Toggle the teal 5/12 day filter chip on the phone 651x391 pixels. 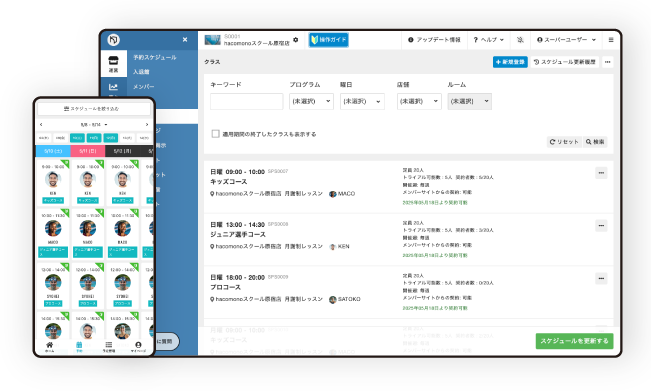(x=110, y=138)
